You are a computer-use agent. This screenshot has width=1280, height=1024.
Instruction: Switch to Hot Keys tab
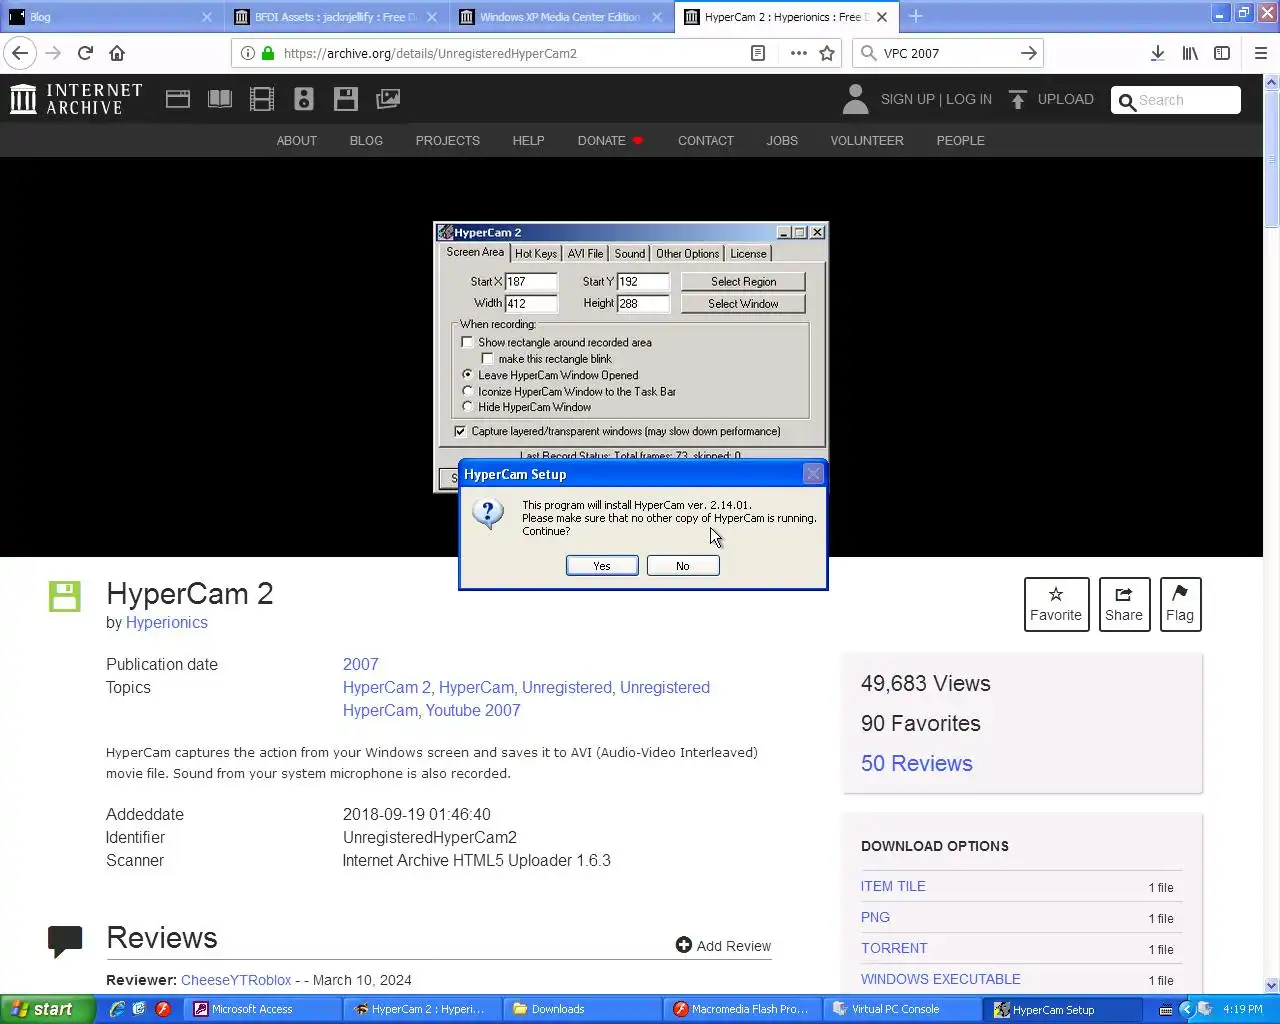tap(536, 254)
